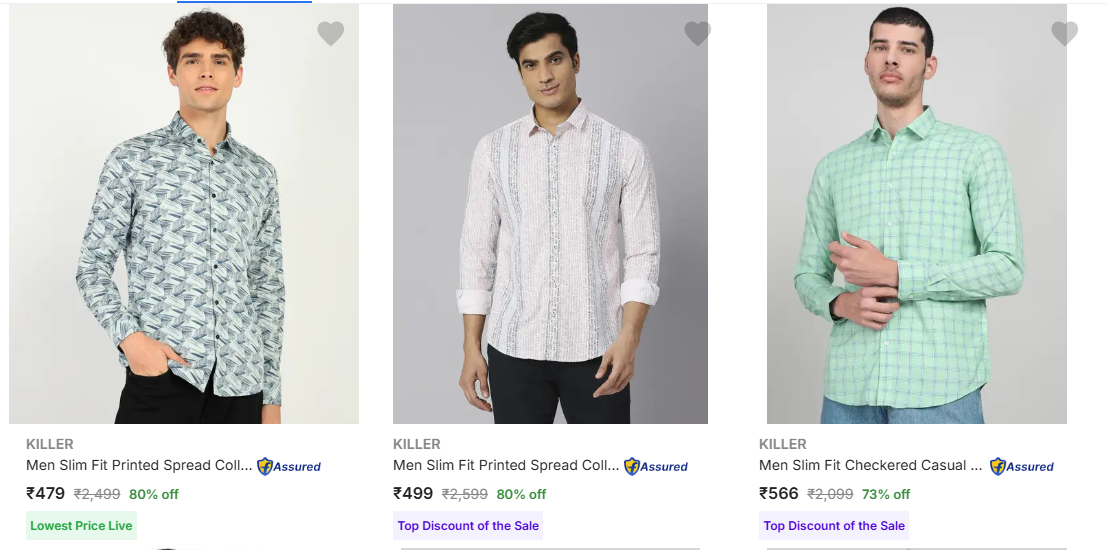Screen dimensions: 1107x550
Task: Wishlist the blue printed shirt via heart icon
Action: (x=330, y=34)
